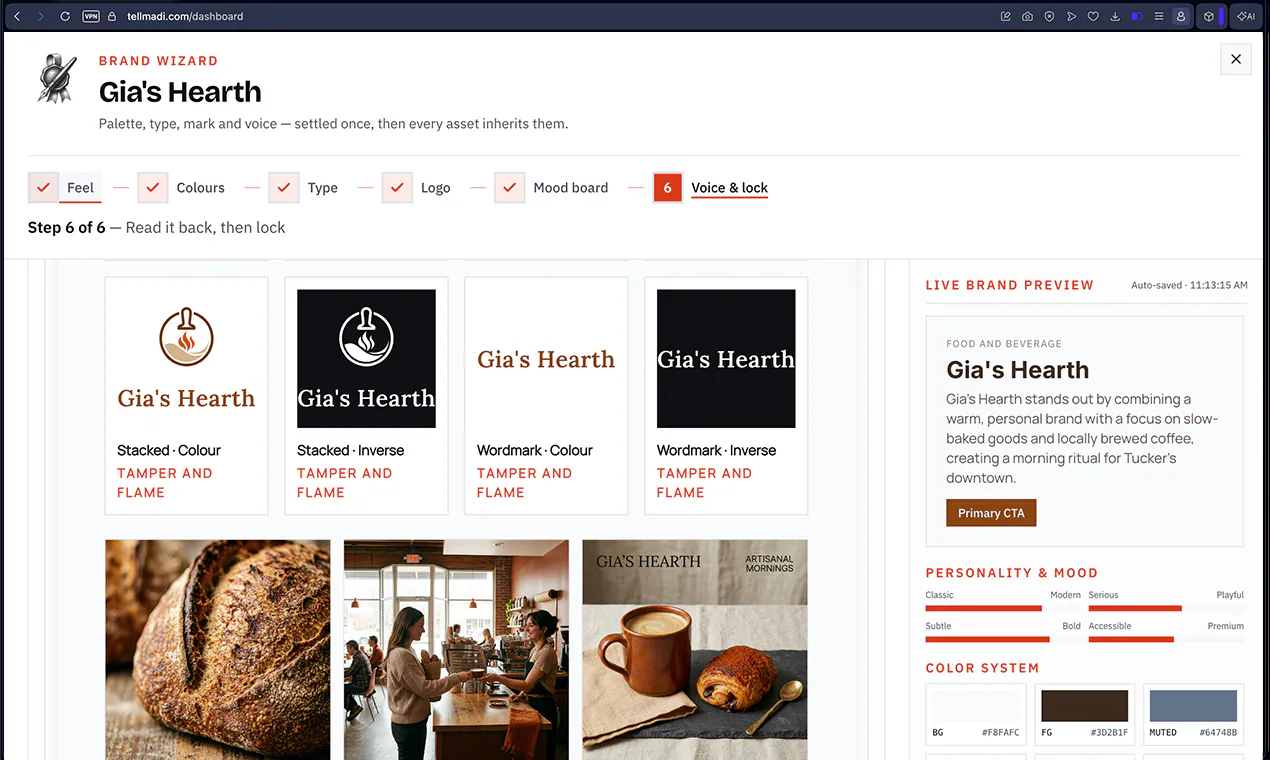Open the Artisanal Mornings coffee image
Viewport: 1270px width, 760px height.
[695, 650]
